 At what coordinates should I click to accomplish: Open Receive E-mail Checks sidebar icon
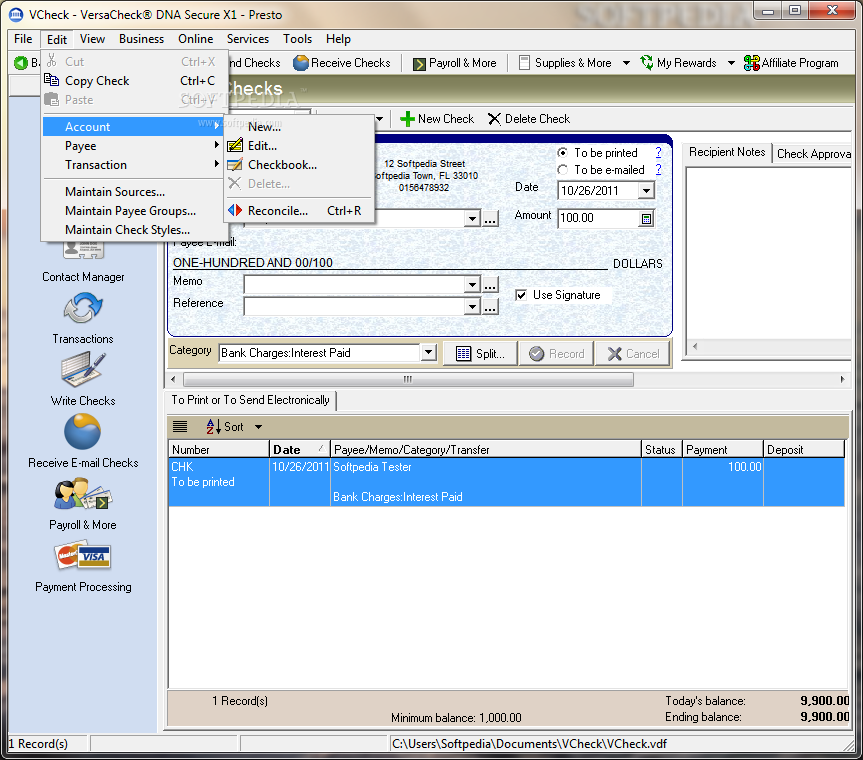click(83, 431)
